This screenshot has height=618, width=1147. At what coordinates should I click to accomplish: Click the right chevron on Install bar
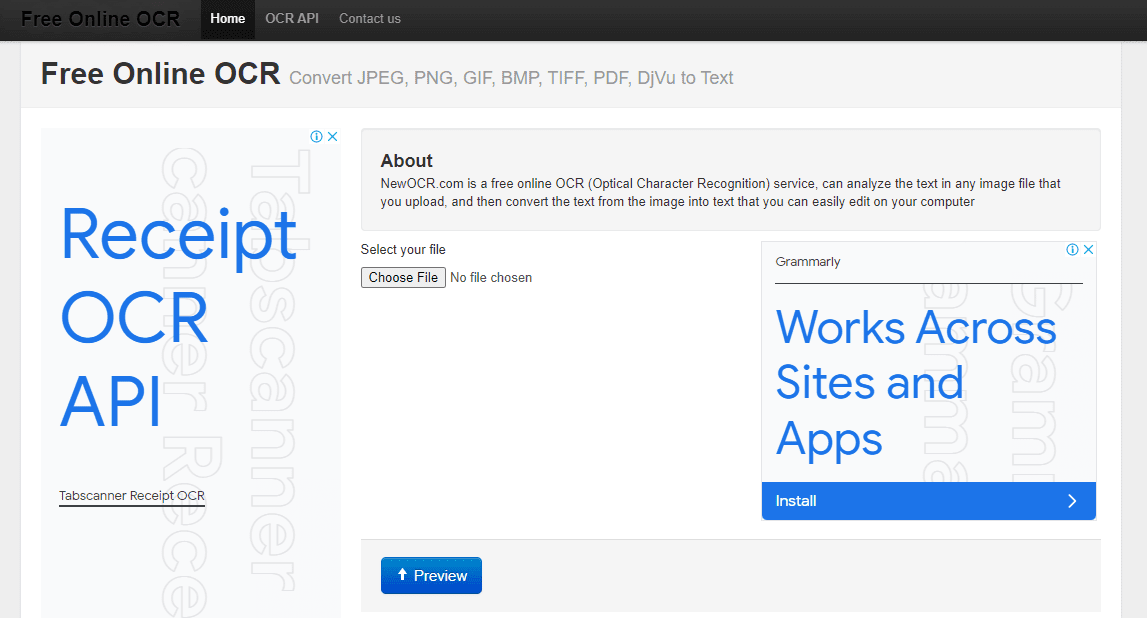click(x=1072, y=501)
